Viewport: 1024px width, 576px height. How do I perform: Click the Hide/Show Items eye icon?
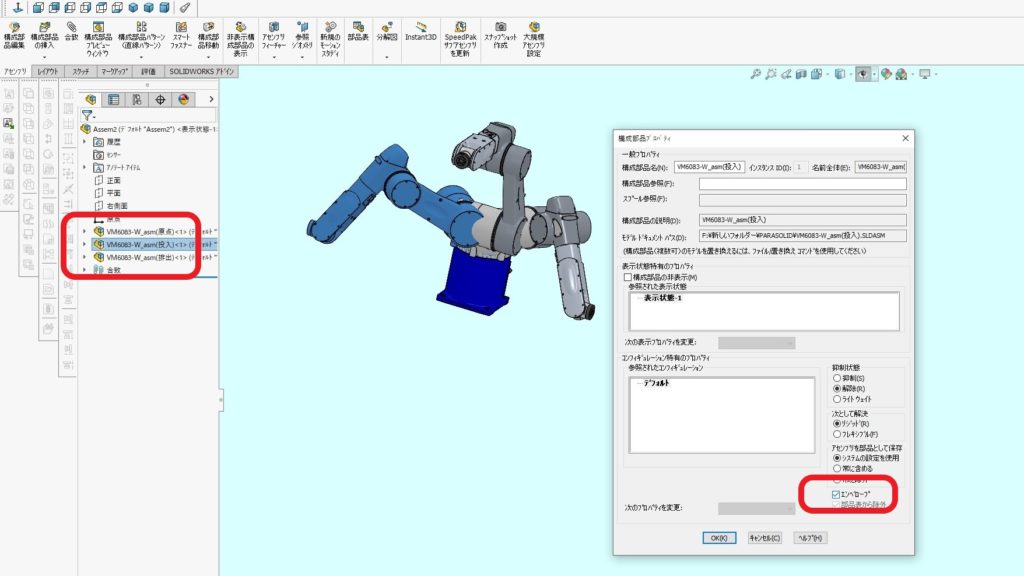(x=861, y=74)
